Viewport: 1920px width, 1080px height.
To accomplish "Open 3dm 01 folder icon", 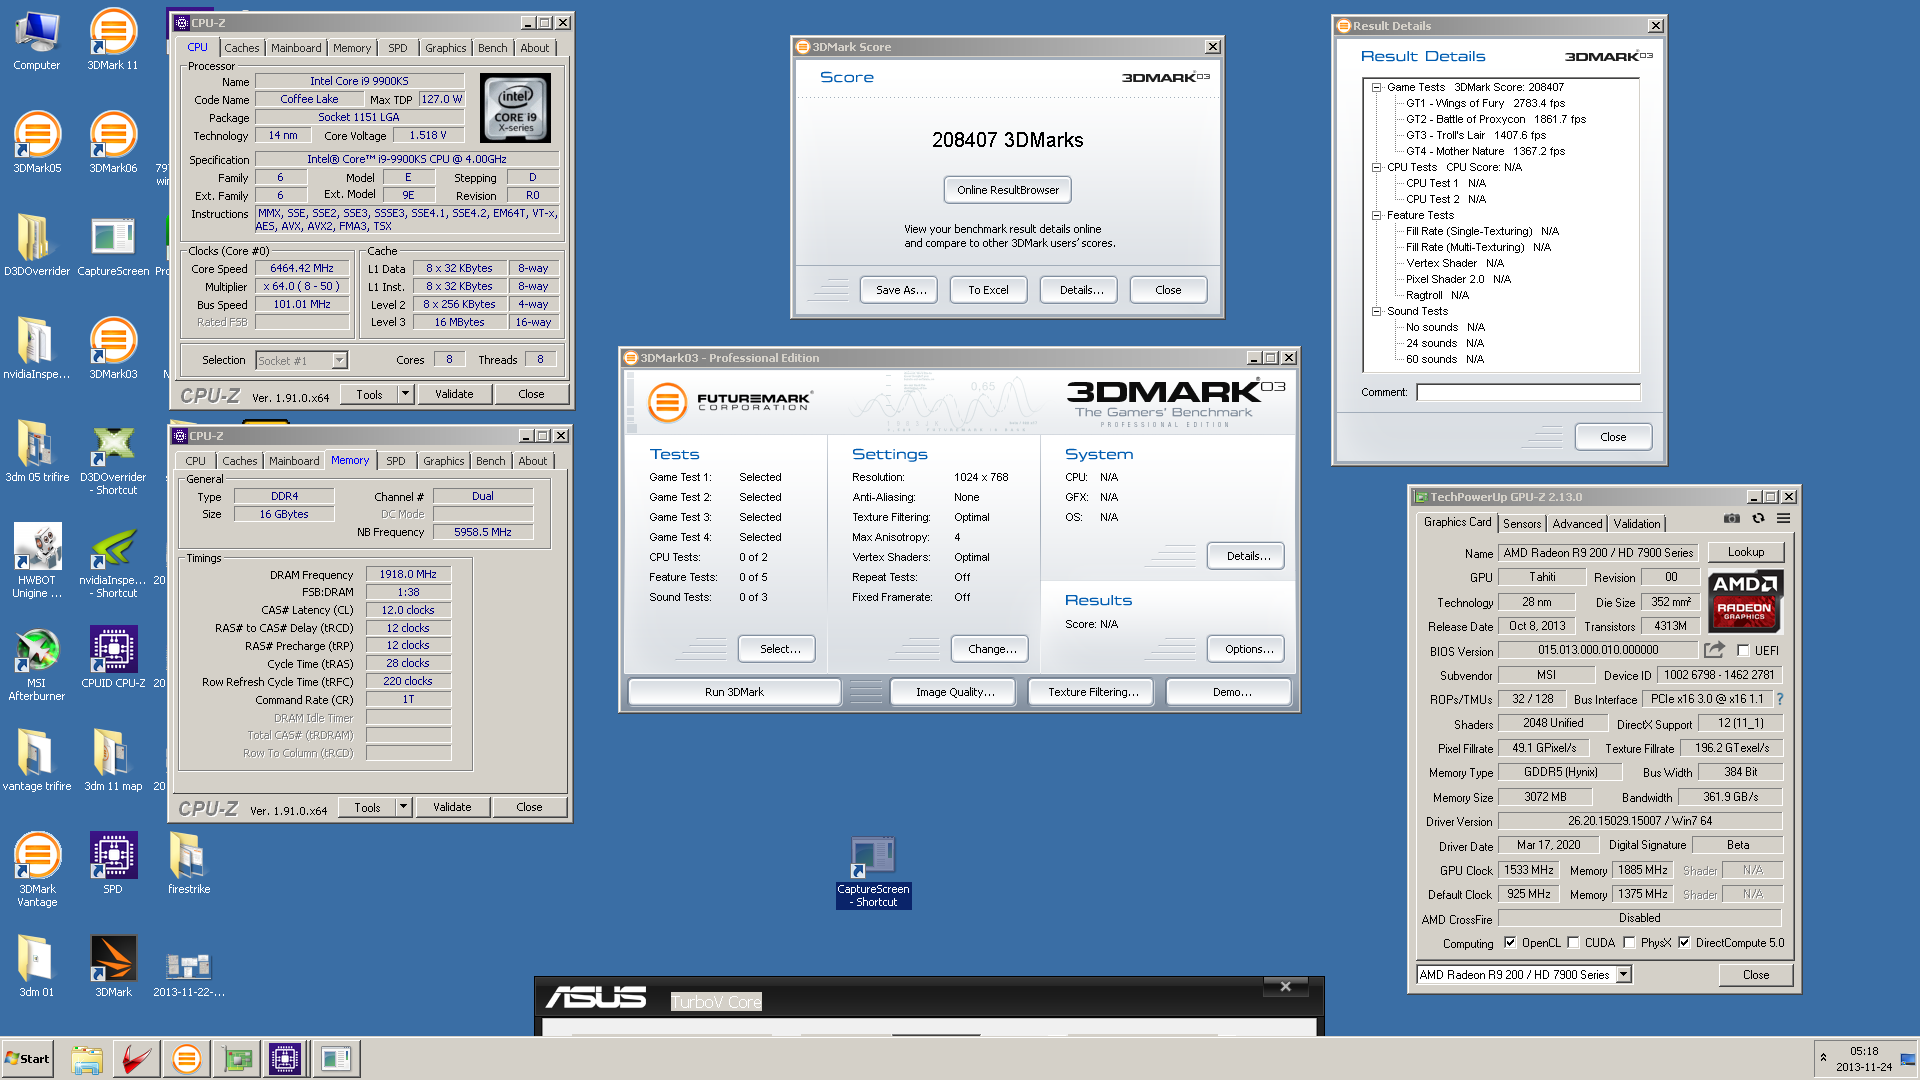I will click(37, 967).
